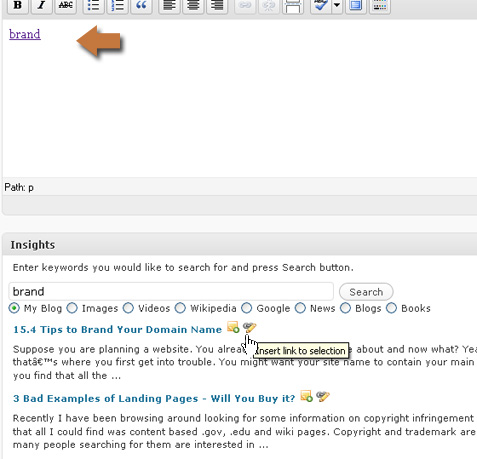Viewport: 477px width, 459px height.
Task: Select the Images radio button
Action: click(72, 308)
